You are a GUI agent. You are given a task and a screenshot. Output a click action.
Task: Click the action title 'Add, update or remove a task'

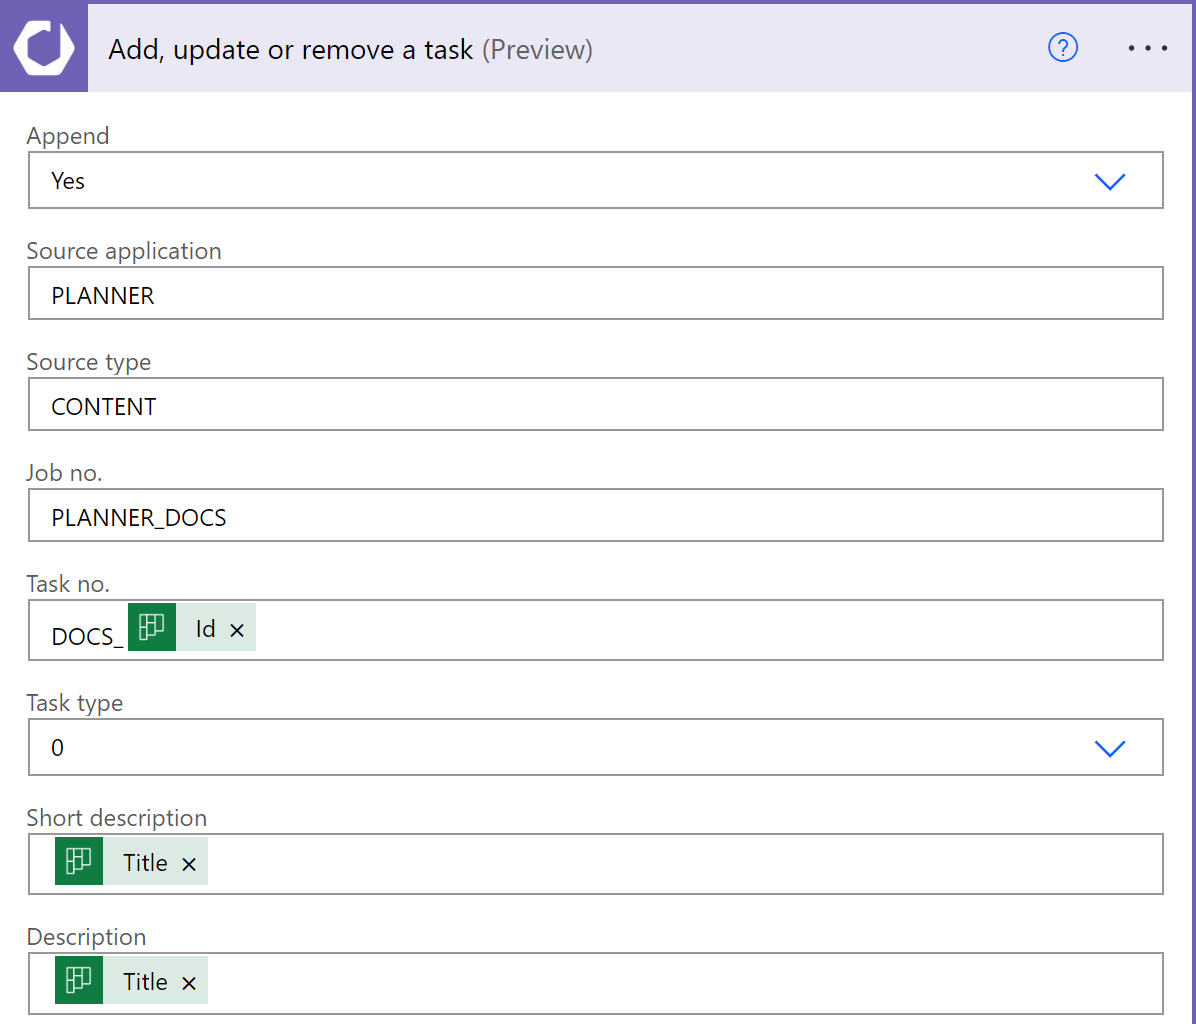290,50
